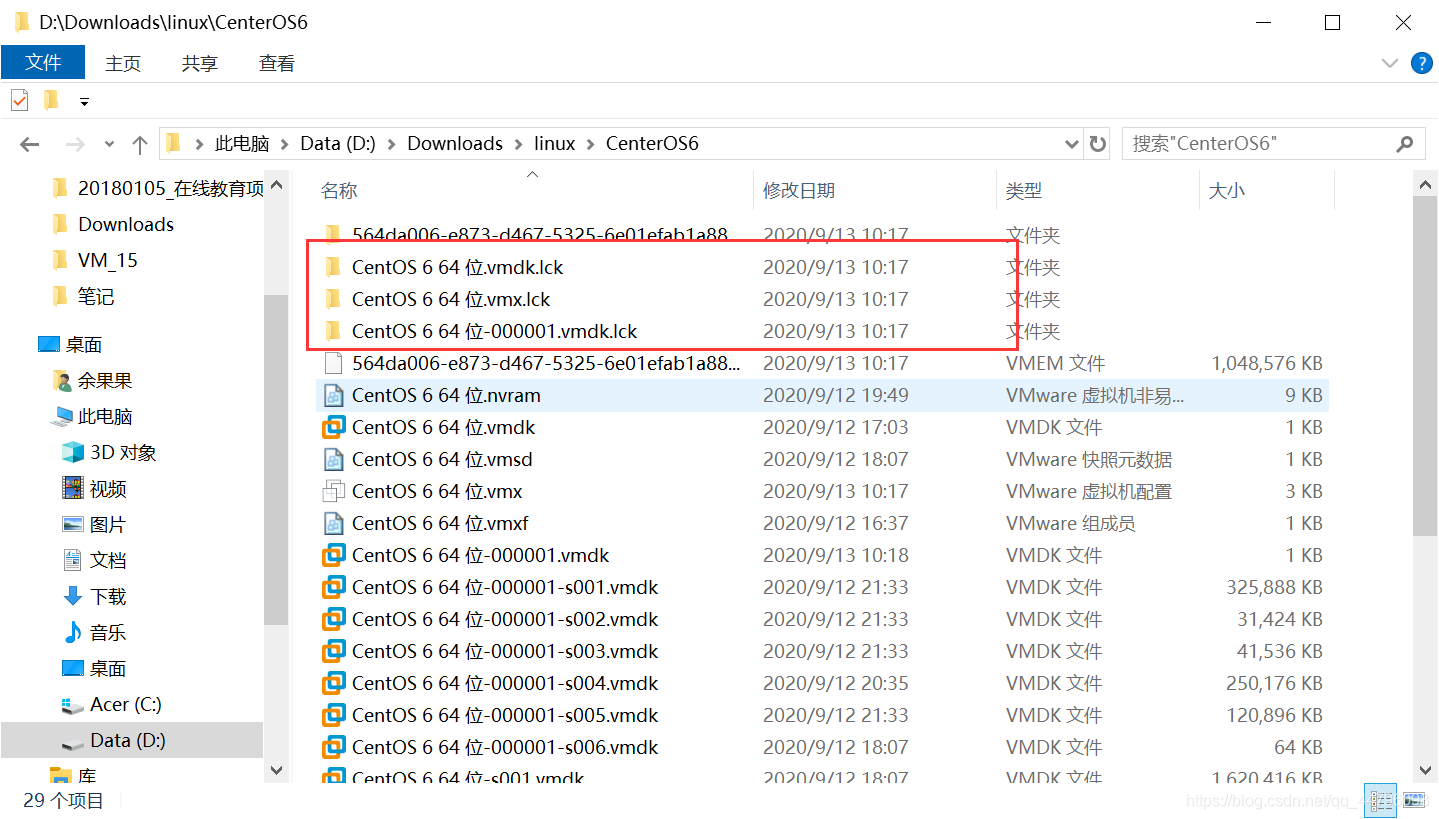The image size is (1439, 819).
Task: Sort by the 名称 column header
Action: (x=339, y=190)
